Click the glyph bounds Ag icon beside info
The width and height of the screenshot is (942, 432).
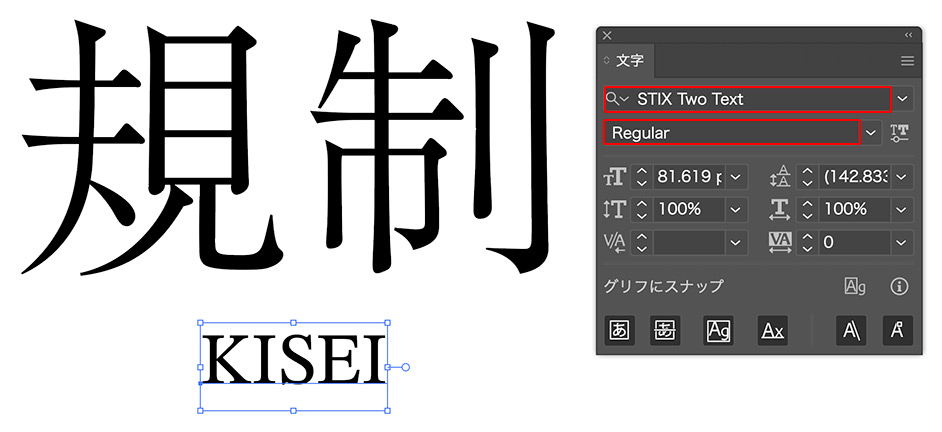tap(855, 287)
